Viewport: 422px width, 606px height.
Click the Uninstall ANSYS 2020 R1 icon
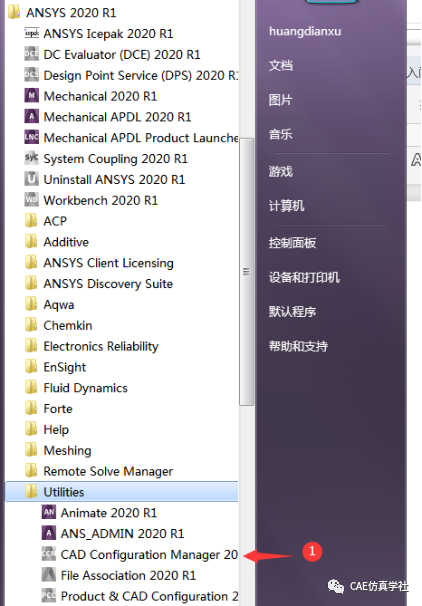click(x=31, y=179)
